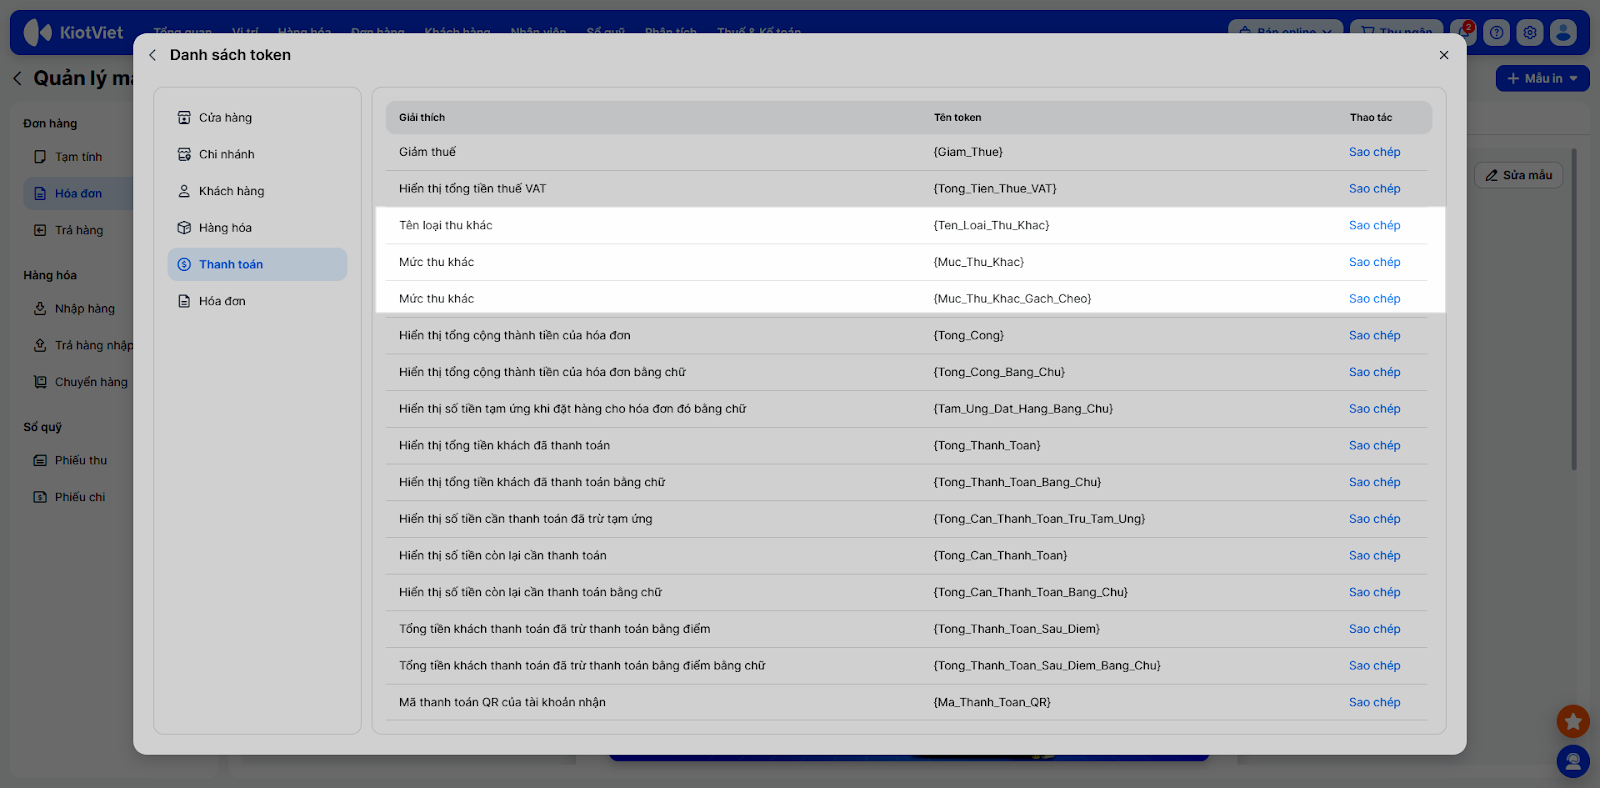The image size is (1600, 788).
Task: Click the "Giải thích" column header
Action: (422, 118)
